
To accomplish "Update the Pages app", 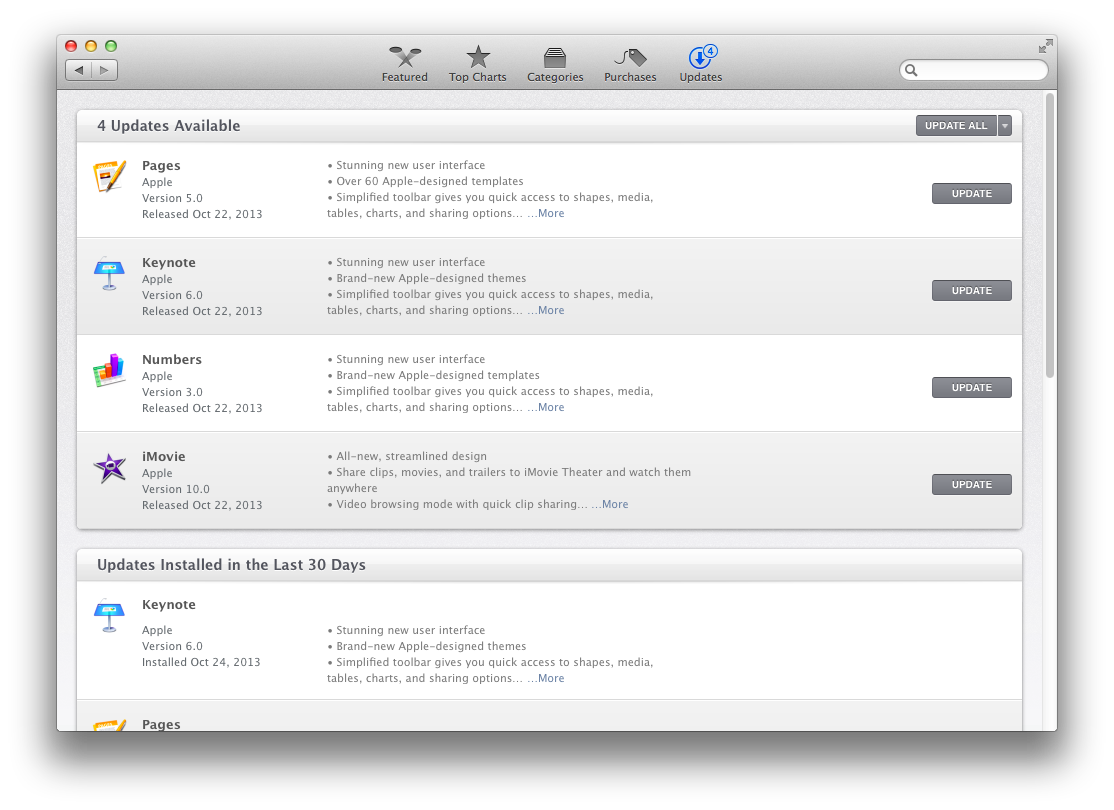I will [972, 193].
